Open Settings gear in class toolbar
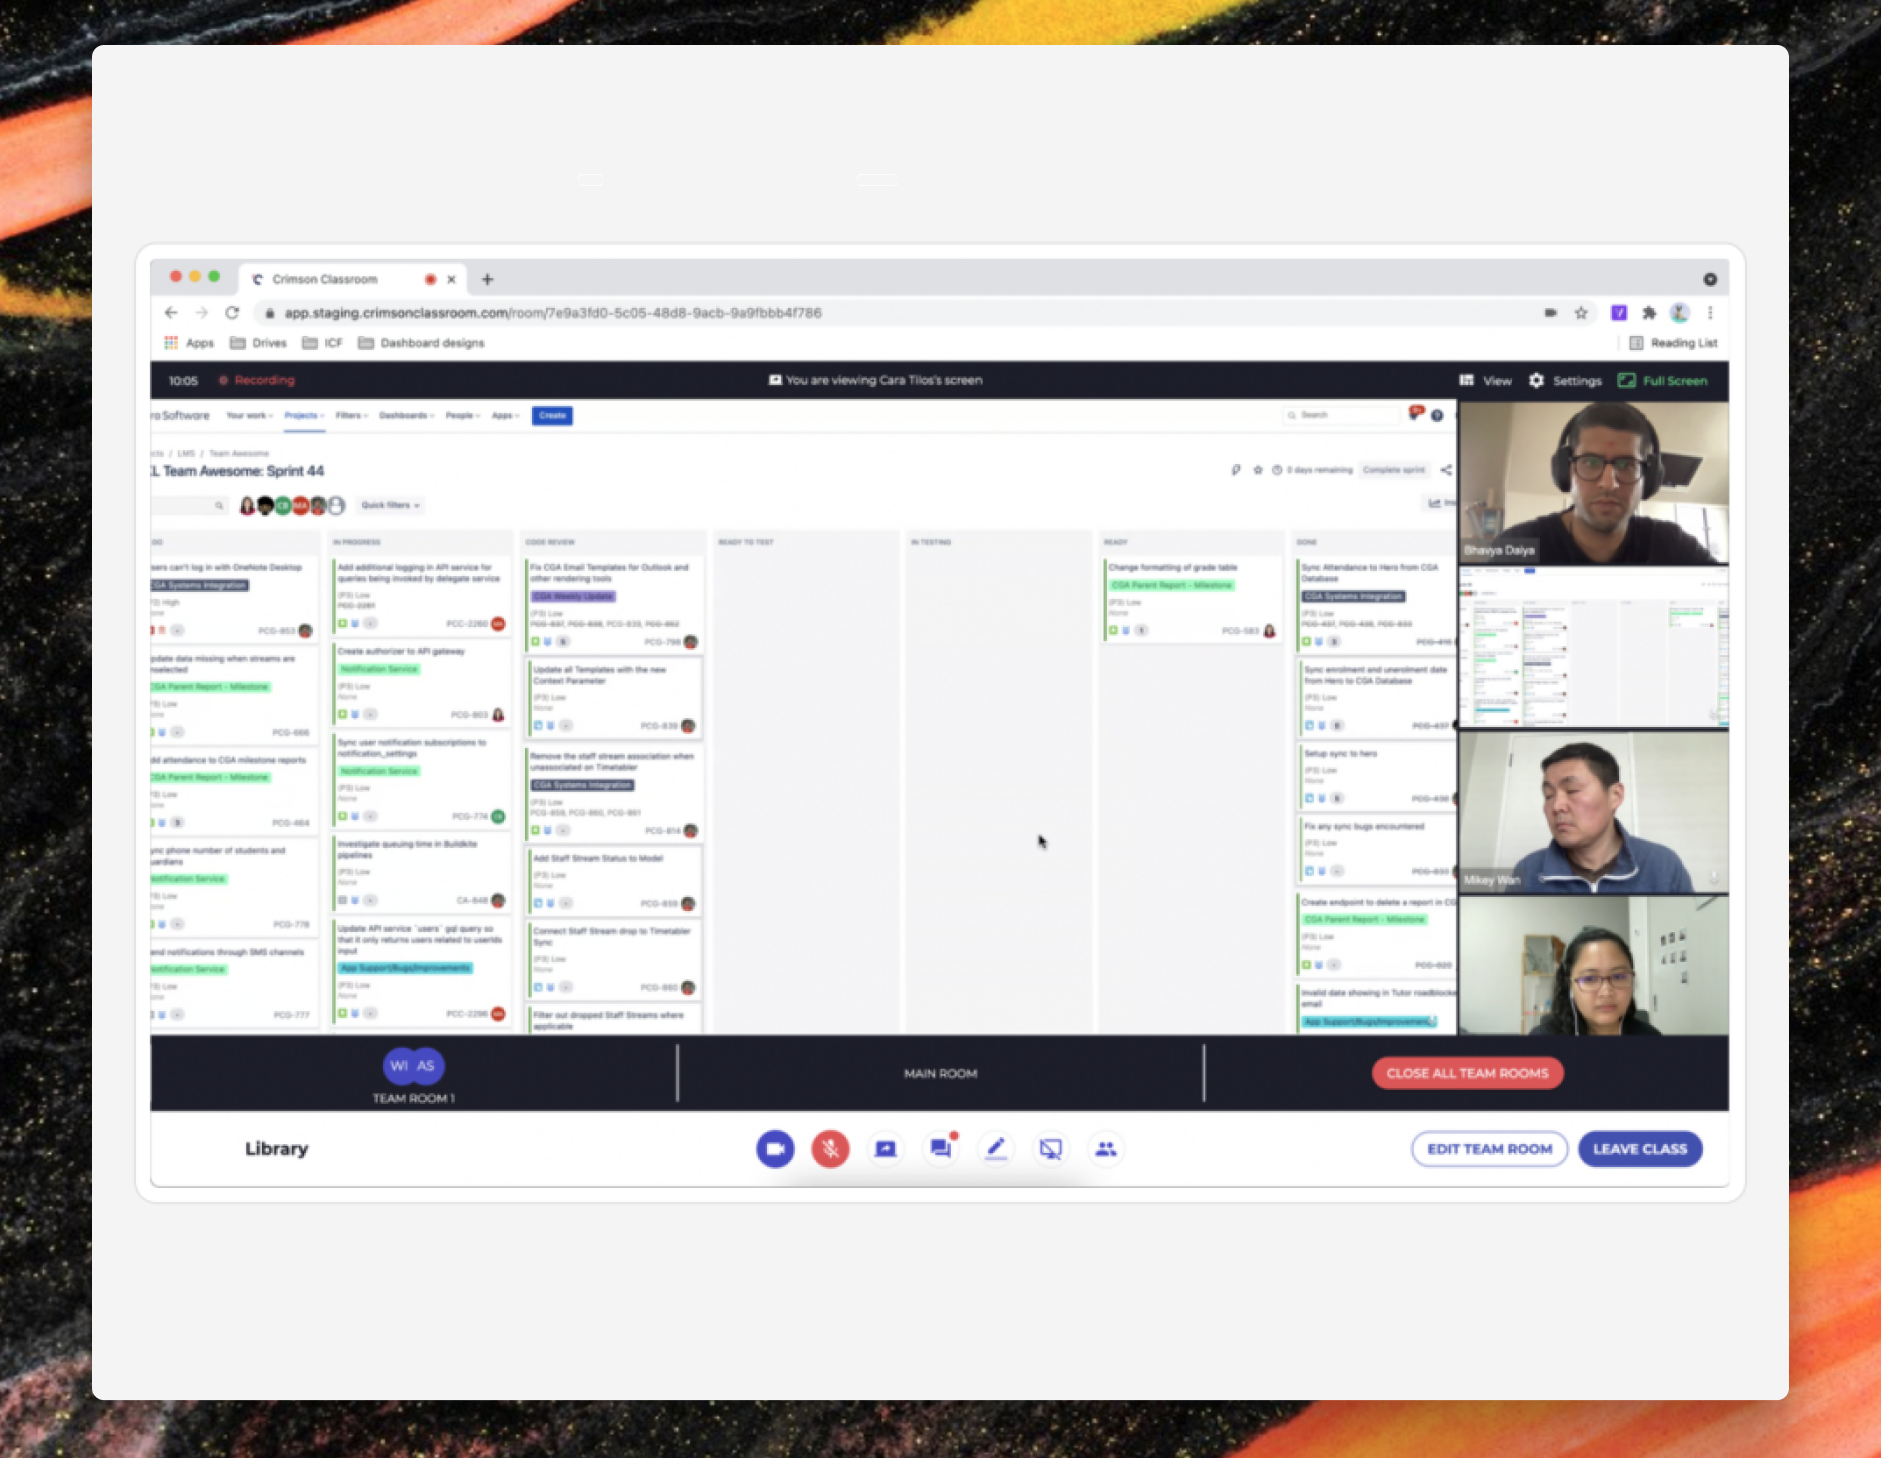 (1565, 381)
